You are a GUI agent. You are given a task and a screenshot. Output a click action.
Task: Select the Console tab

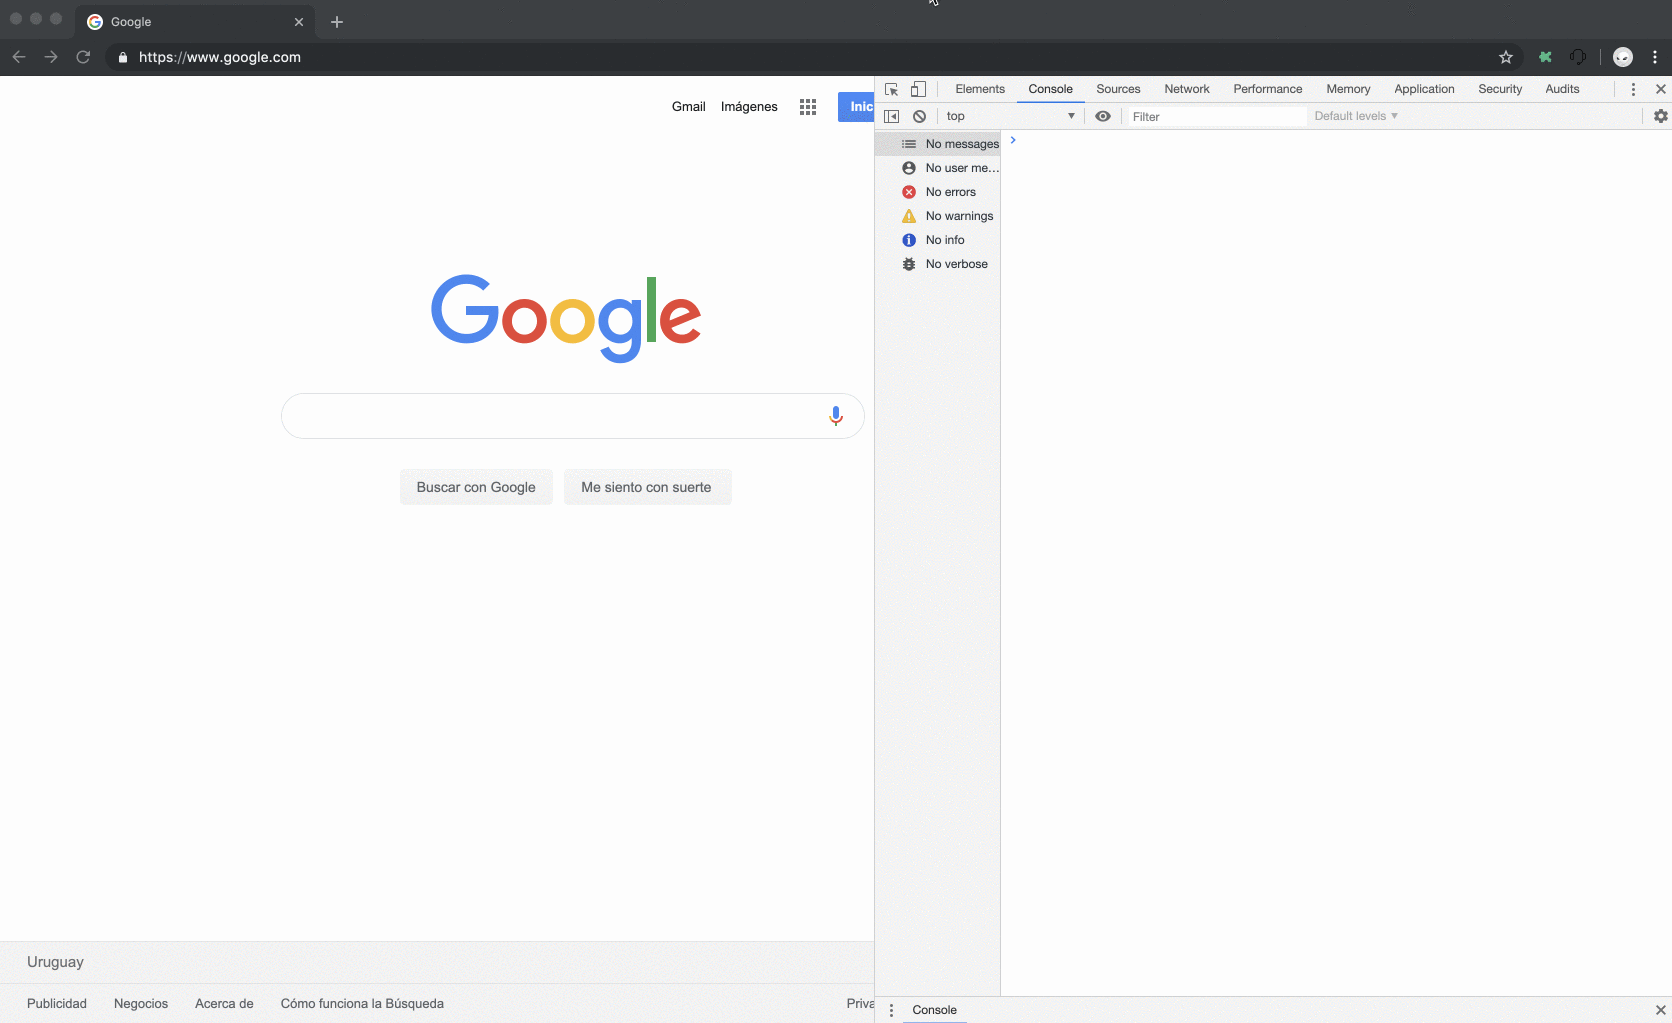tap(1050, 89)
